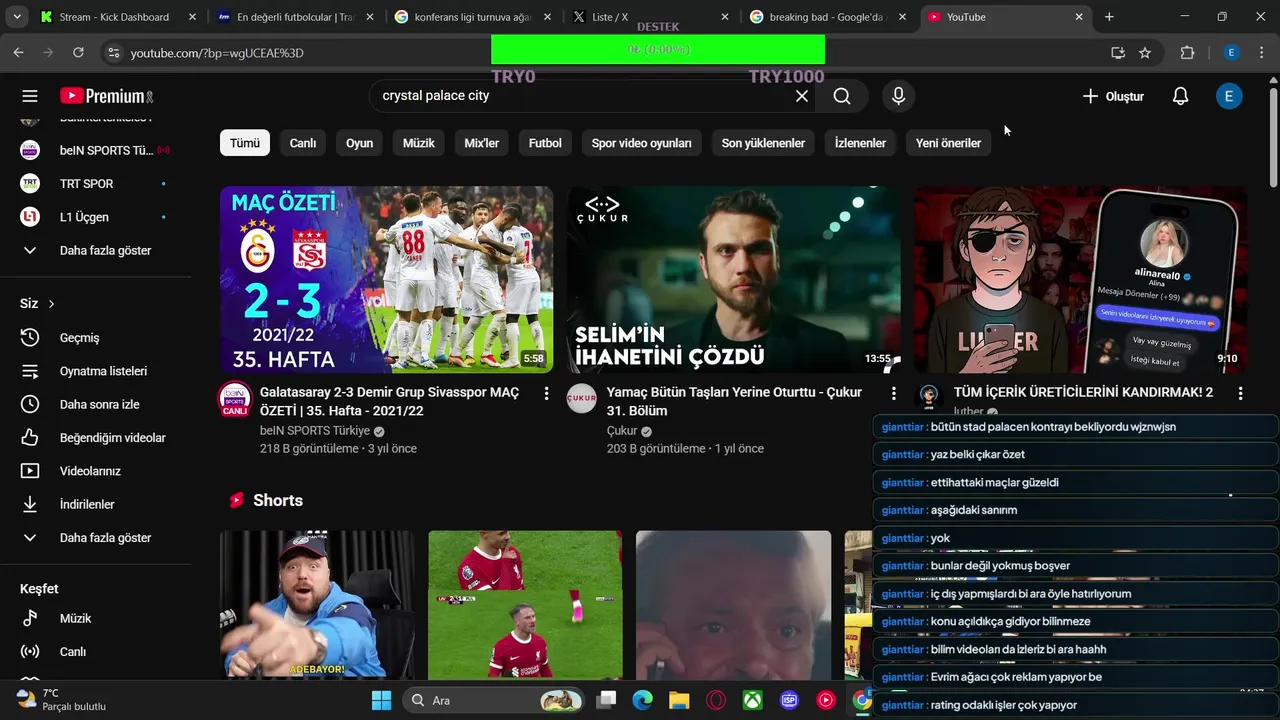Open the notifications bell
Viewport: 1280px width, 720px height.
click(1180, 96)
